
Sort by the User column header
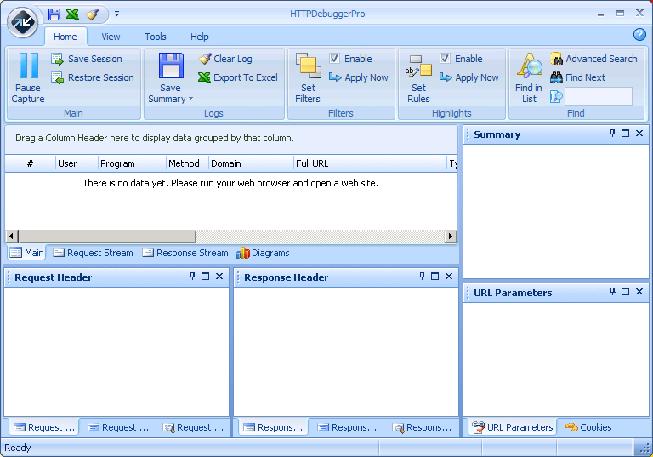click(77, 164)
